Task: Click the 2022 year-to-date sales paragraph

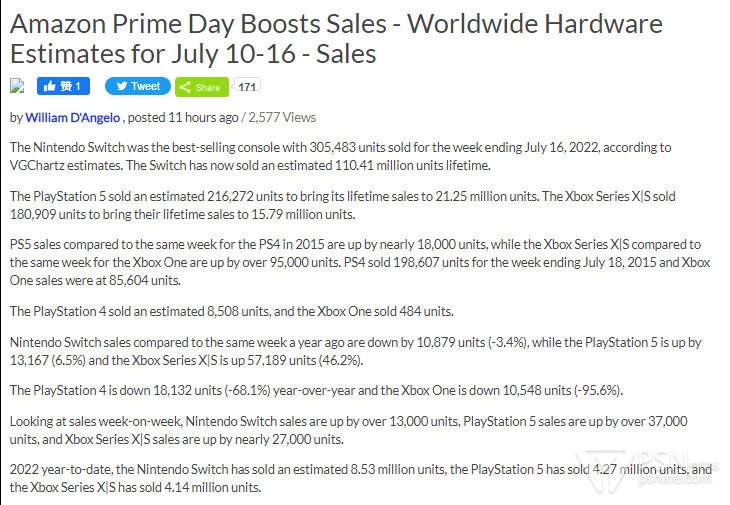Action: pos(361,478)
